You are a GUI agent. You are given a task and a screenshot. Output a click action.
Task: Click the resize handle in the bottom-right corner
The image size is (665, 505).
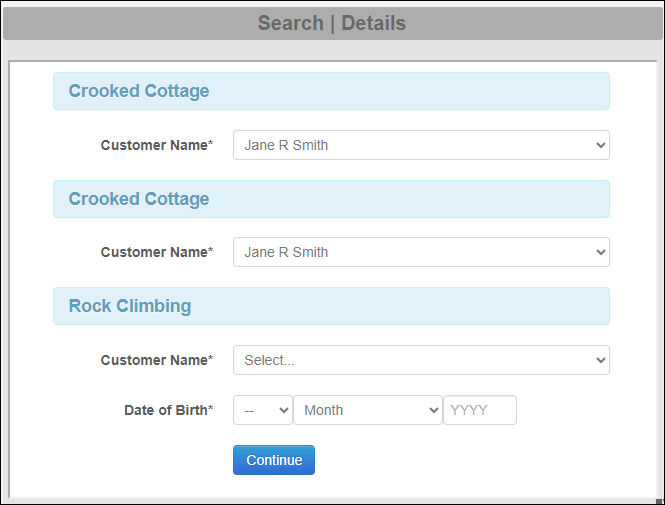coord(659,501)
